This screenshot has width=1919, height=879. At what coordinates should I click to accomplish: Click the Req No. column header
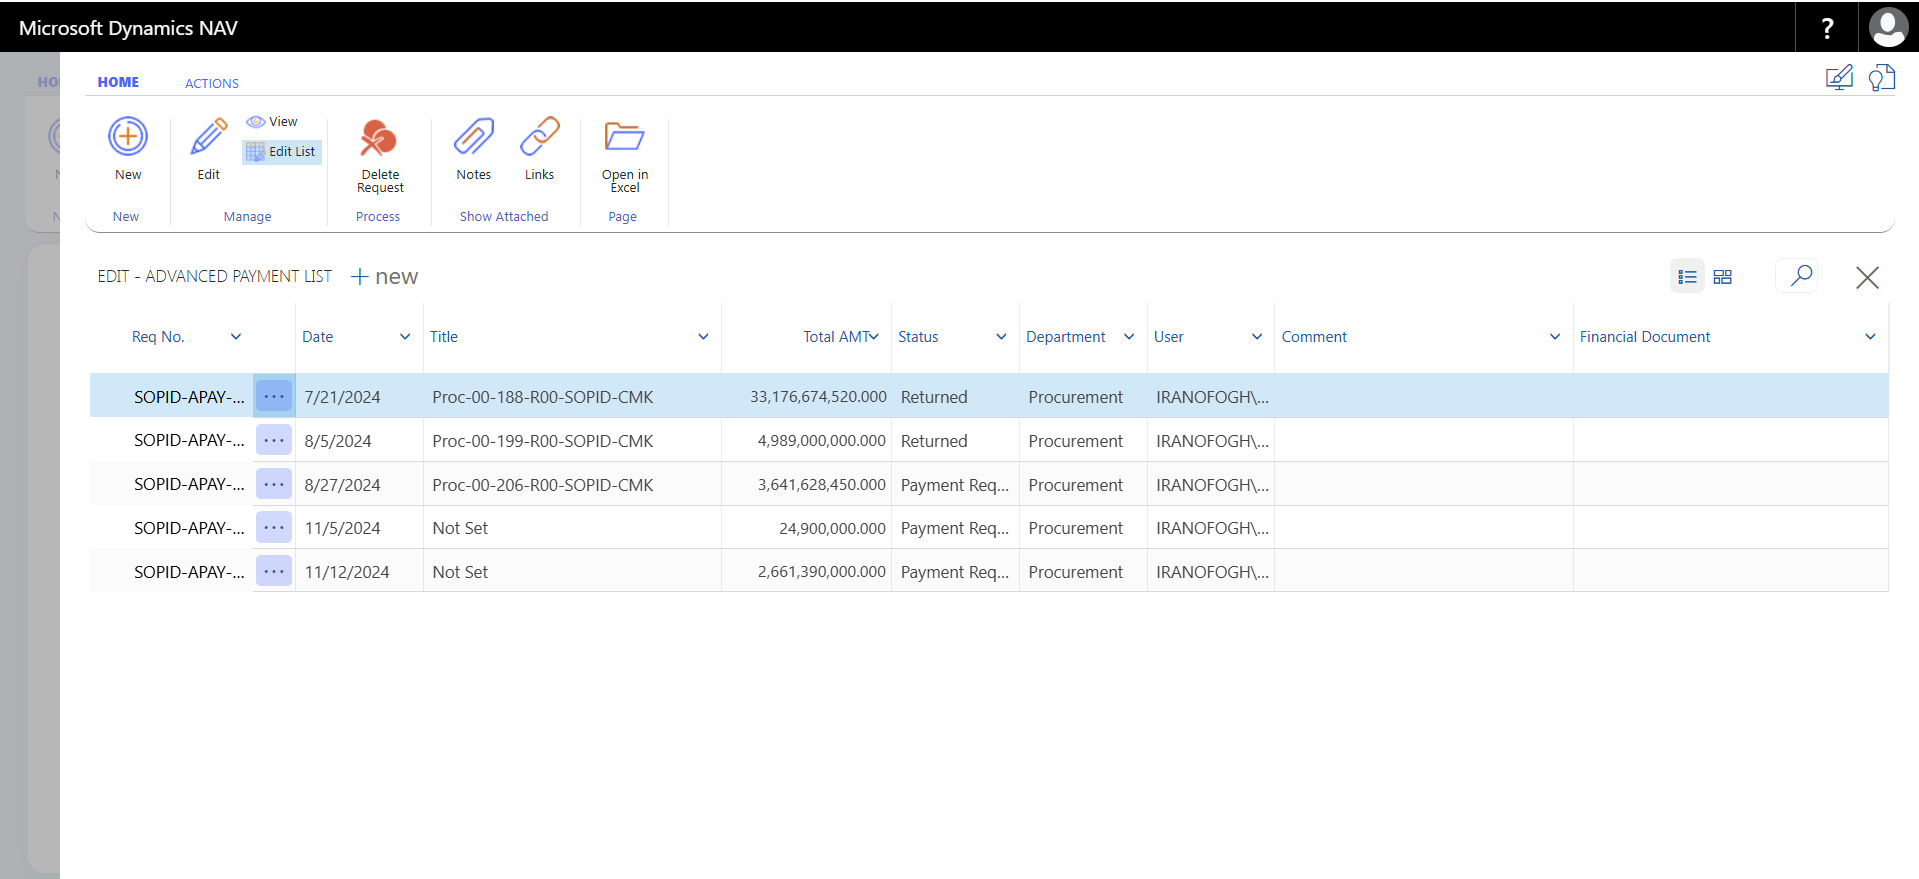click(x=158, y=337)
